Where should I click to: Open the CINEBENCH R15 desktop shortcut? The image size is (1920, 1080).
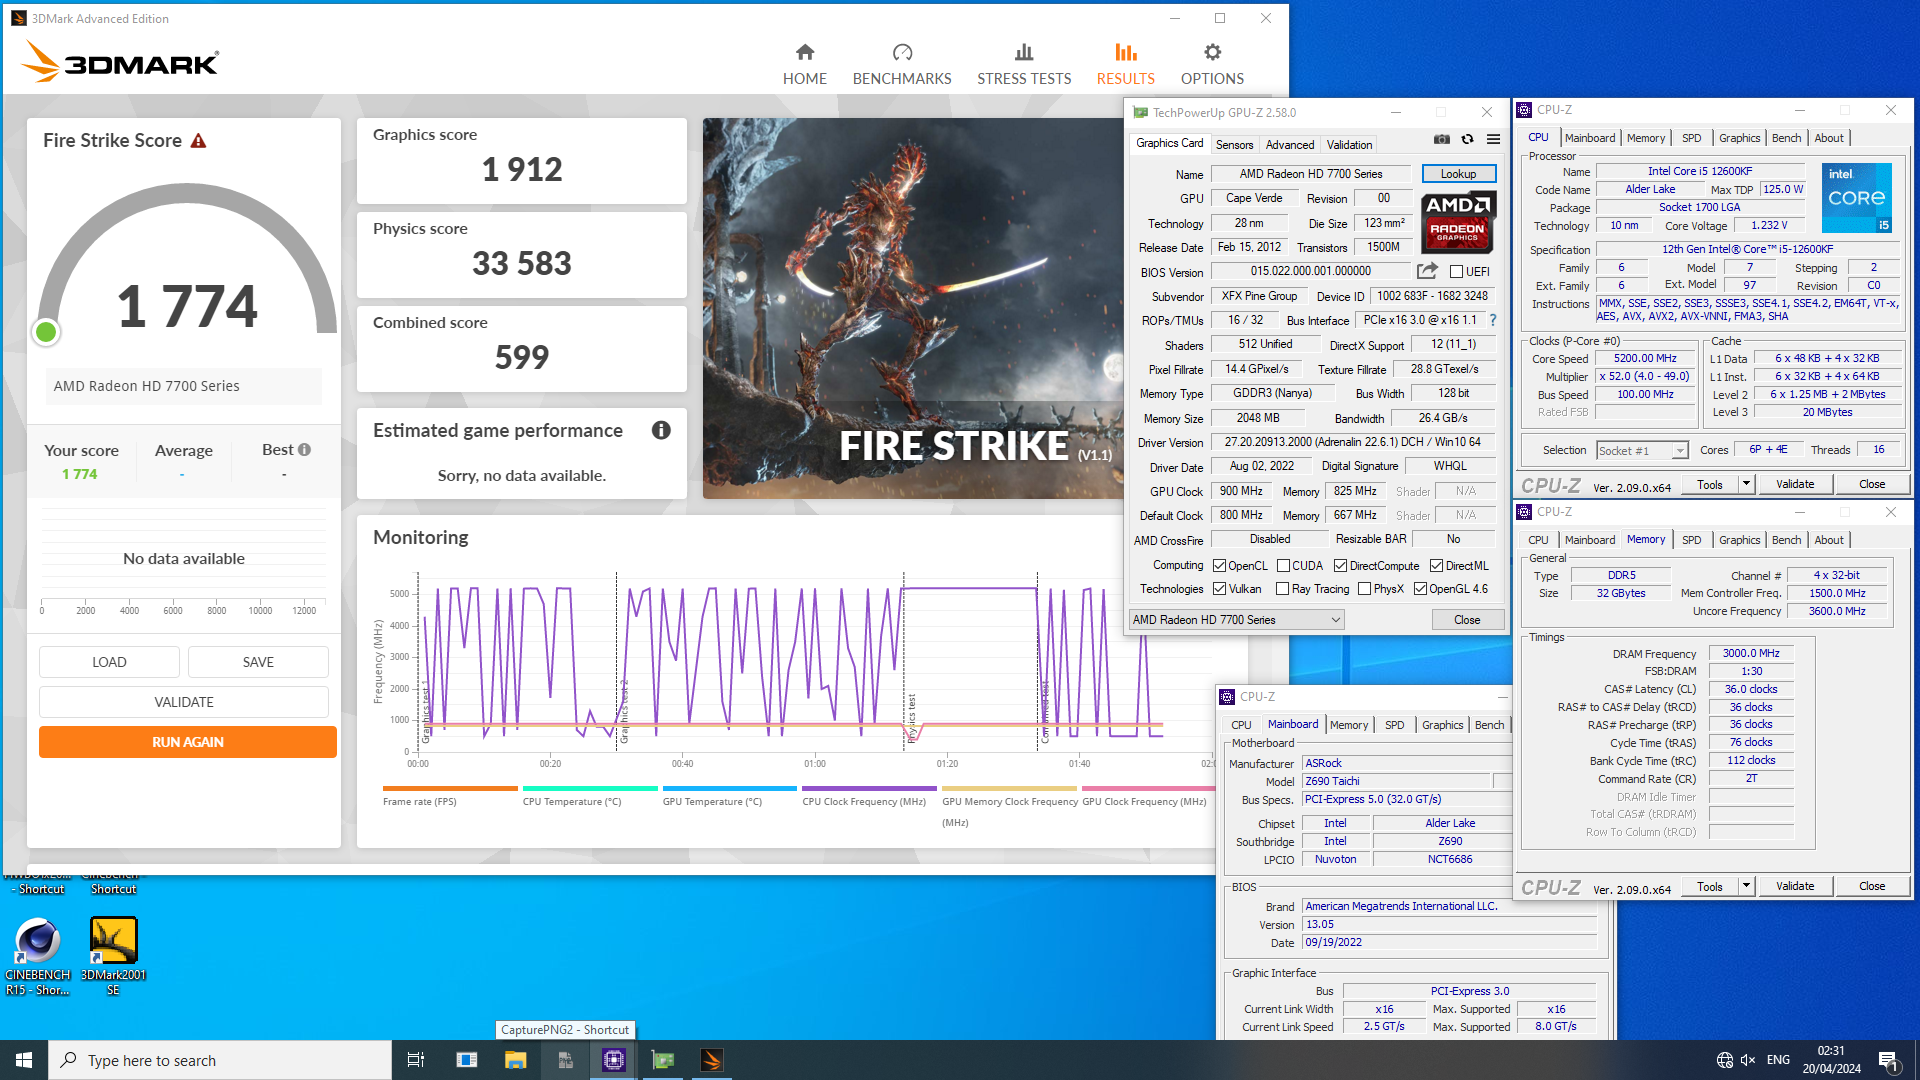[38, 956]
